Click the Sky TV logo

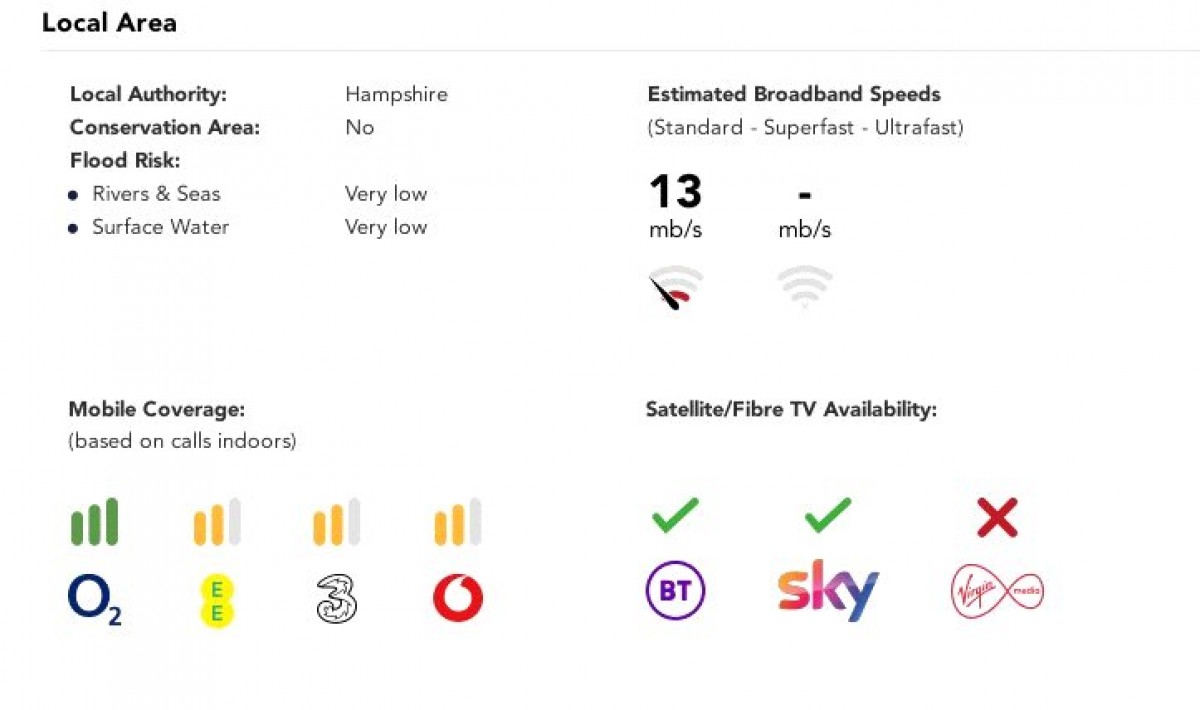tap(828, 590)
